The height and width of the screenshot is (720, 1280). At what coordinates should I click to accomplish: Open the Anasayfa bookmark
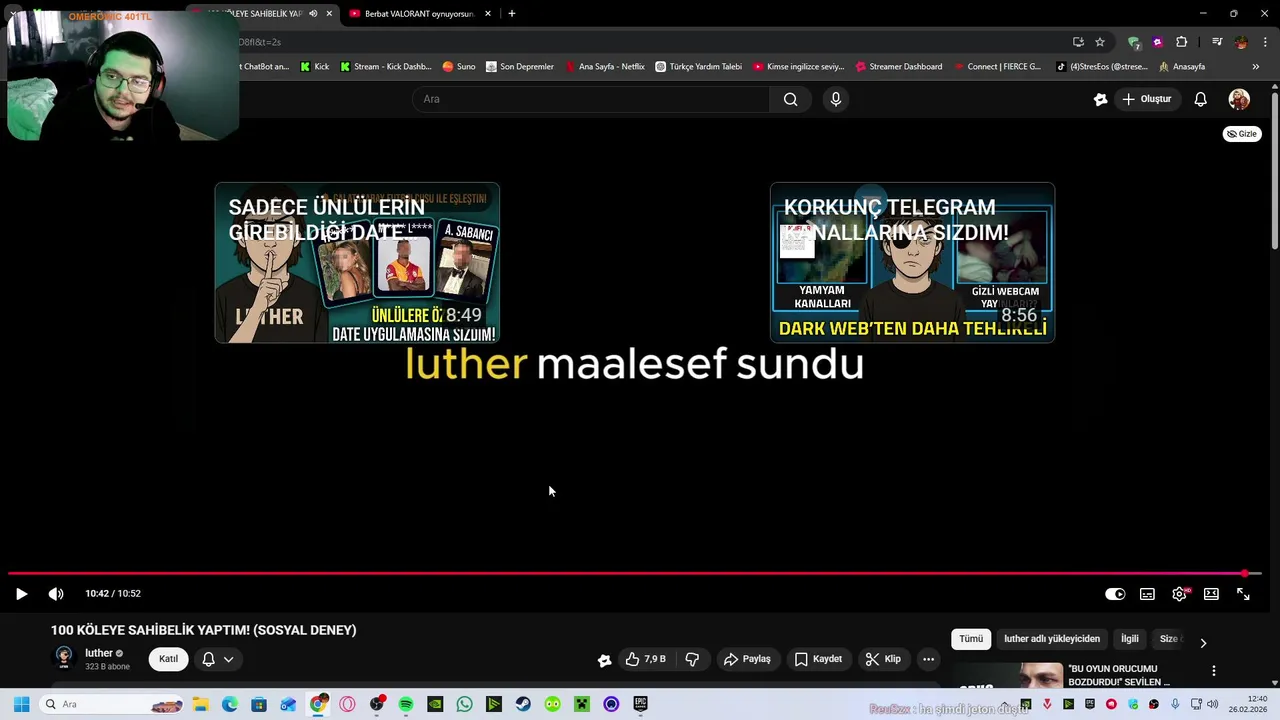click(1181, 67)
